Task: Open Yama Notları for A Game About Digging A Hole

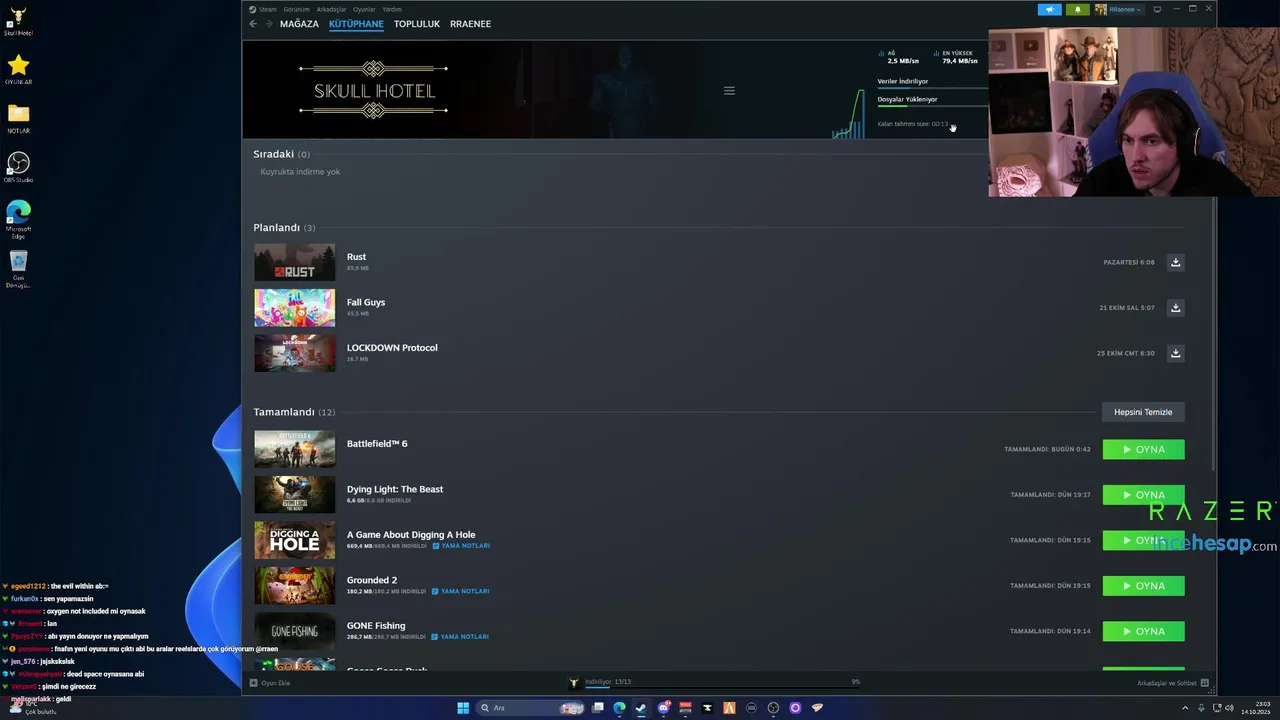Action: [x=461, y=546]
